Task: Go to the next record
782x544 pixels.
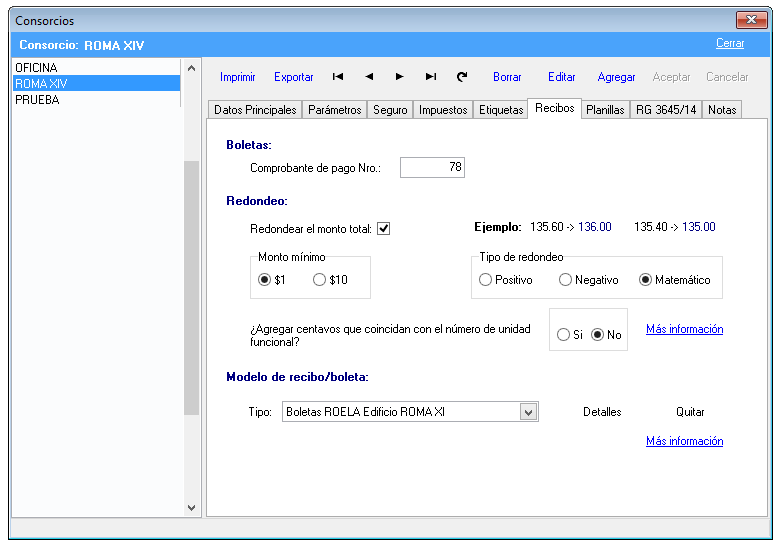Action: pyautogui.click(x=400, y=77)
